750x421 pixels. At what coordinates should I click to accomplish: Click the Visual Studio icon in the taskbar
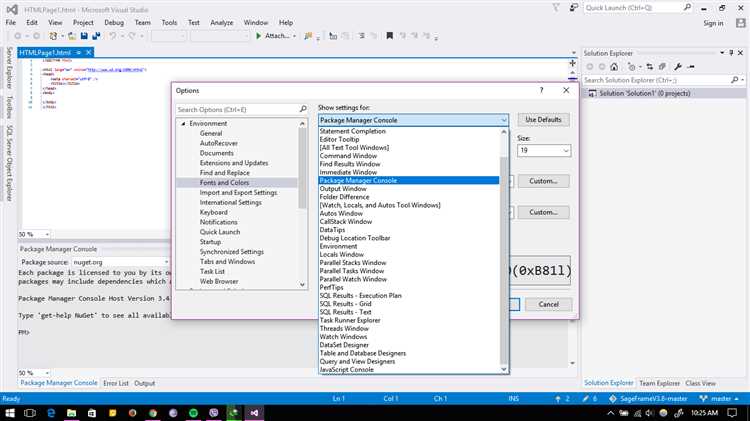coord(254,413)
